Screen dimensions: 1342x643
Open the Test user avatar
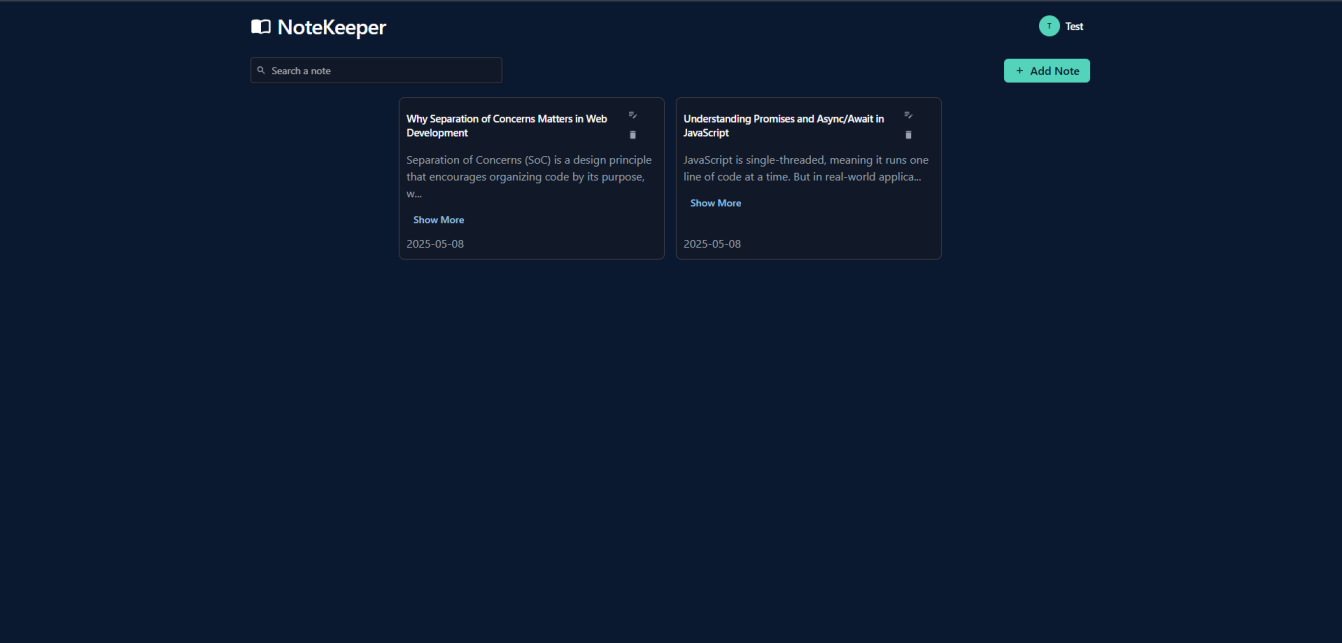[x=1049, y=26]
